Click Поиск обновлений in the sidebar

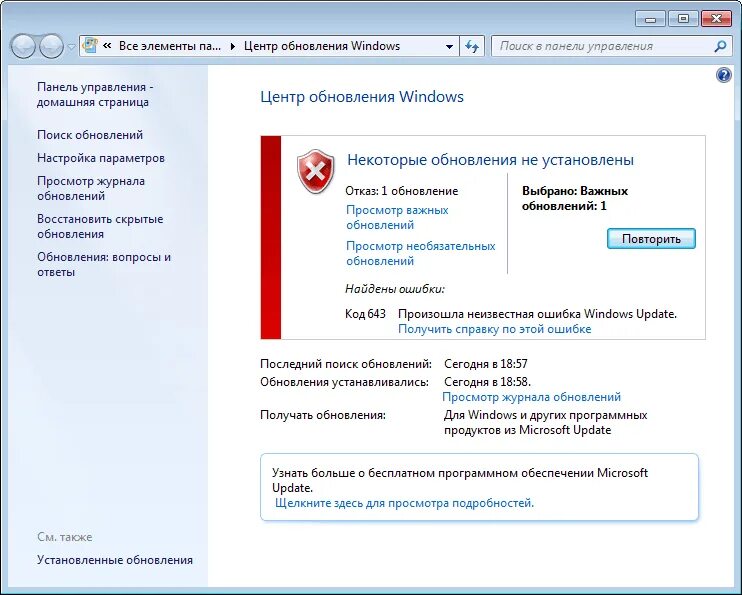click(90, 135)
